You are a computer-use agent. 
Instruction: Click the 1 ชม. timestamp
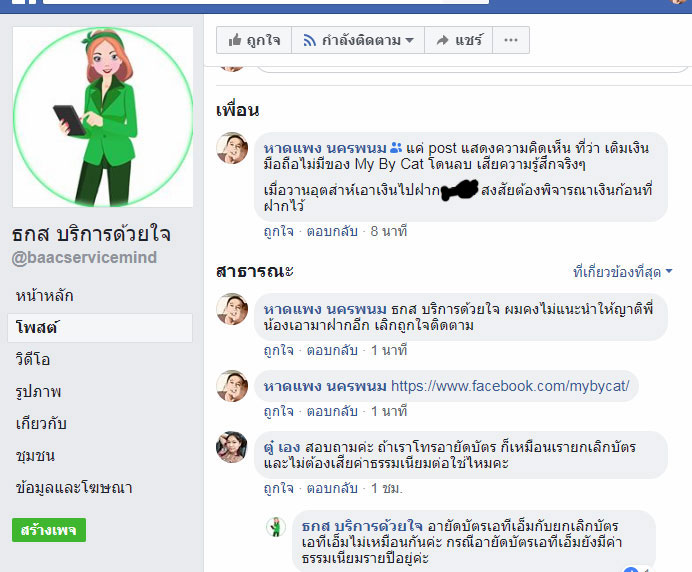[x=387, y=488]
